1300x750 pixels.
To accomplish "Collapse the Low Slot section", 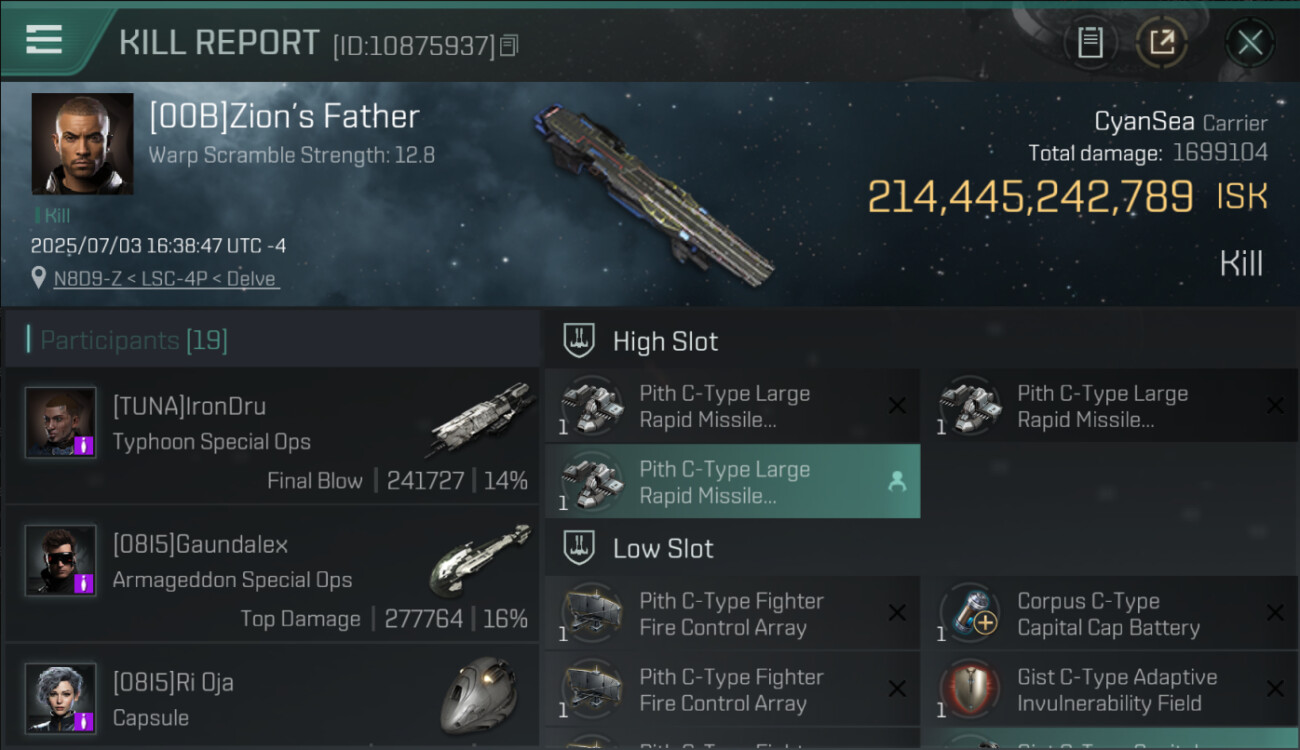I will coord(663,549).
